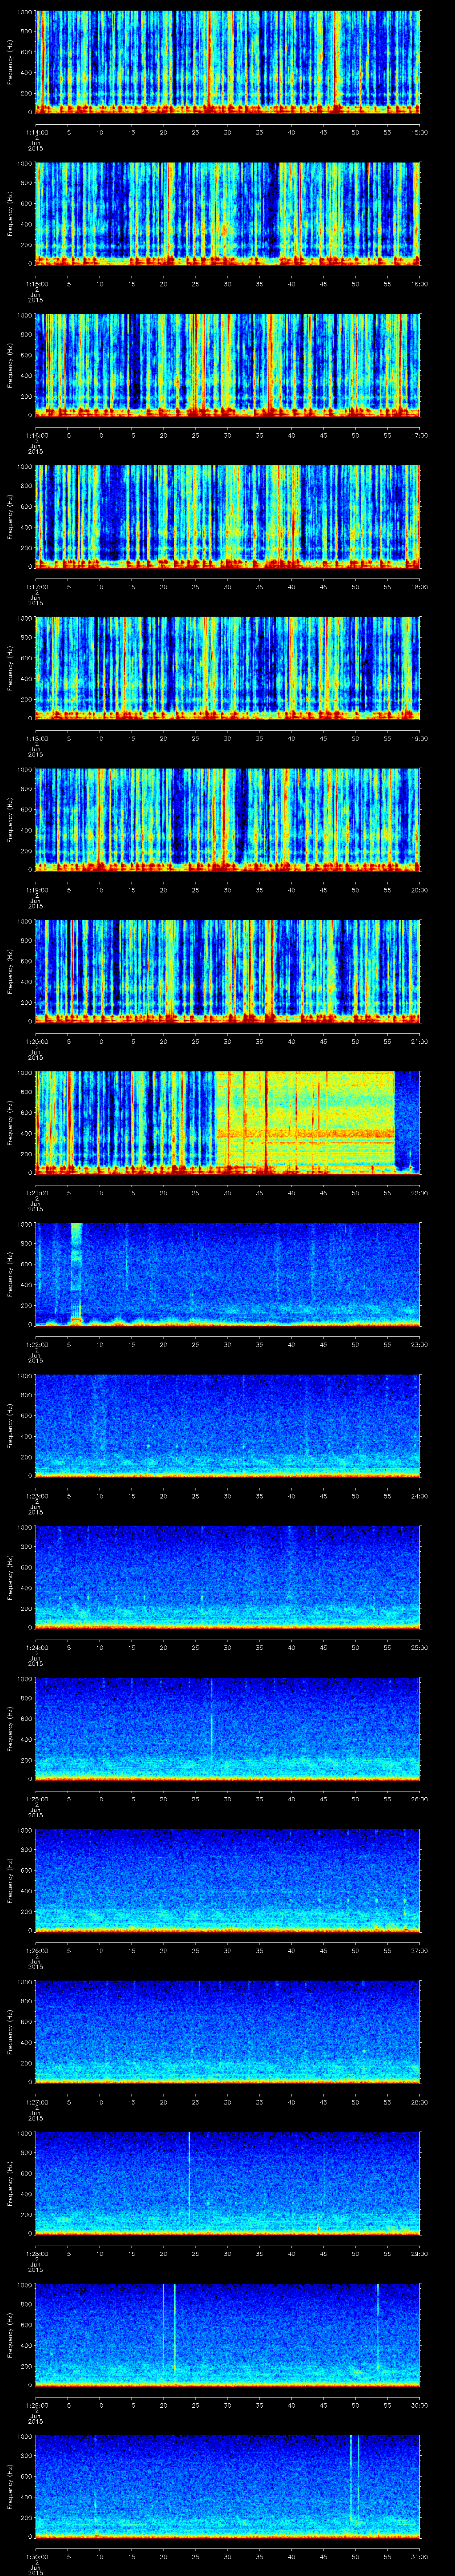Click the '27:00' end time label

point(419,1950)
